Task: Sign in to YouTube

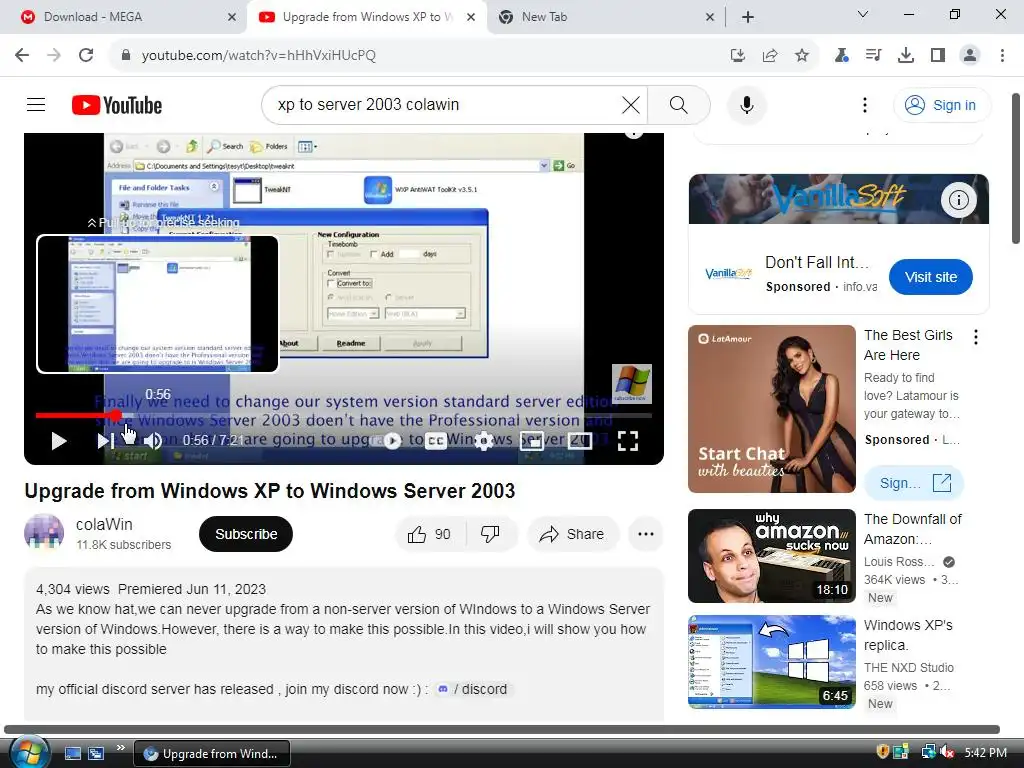Action: click(942, 105)
